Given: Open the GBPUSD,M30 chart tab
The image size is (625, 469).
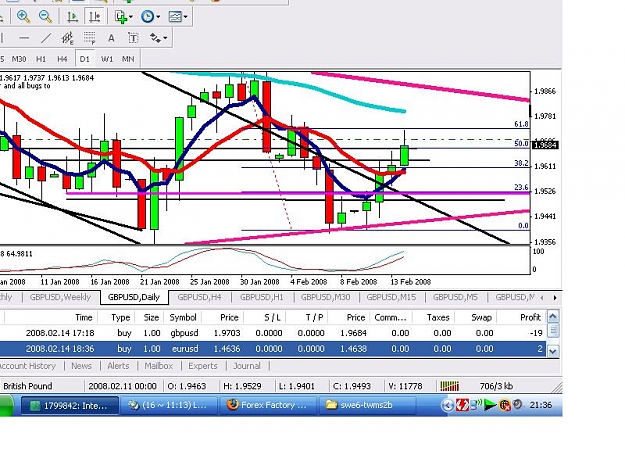Looking at the screenshot, I should 326,297.
